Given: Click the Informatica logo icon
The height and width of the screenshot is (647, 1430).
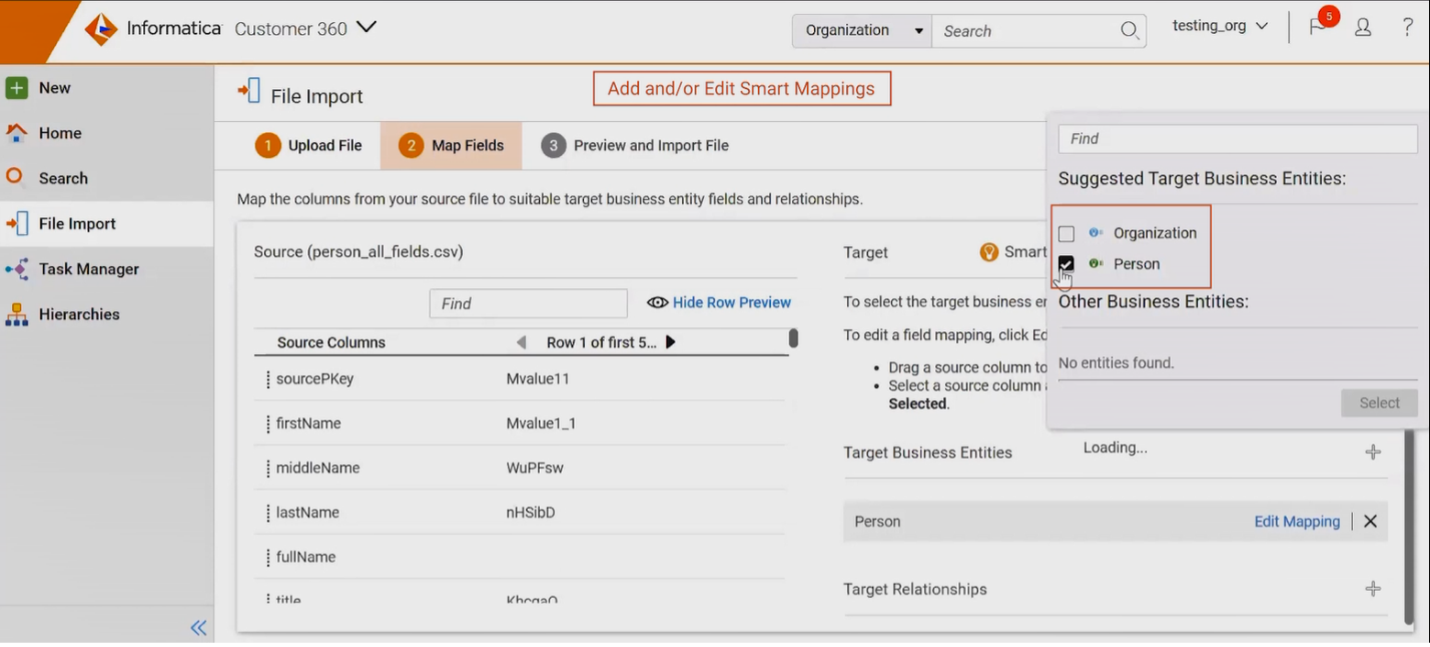Looking at the screenshot, I should point(101,29).
